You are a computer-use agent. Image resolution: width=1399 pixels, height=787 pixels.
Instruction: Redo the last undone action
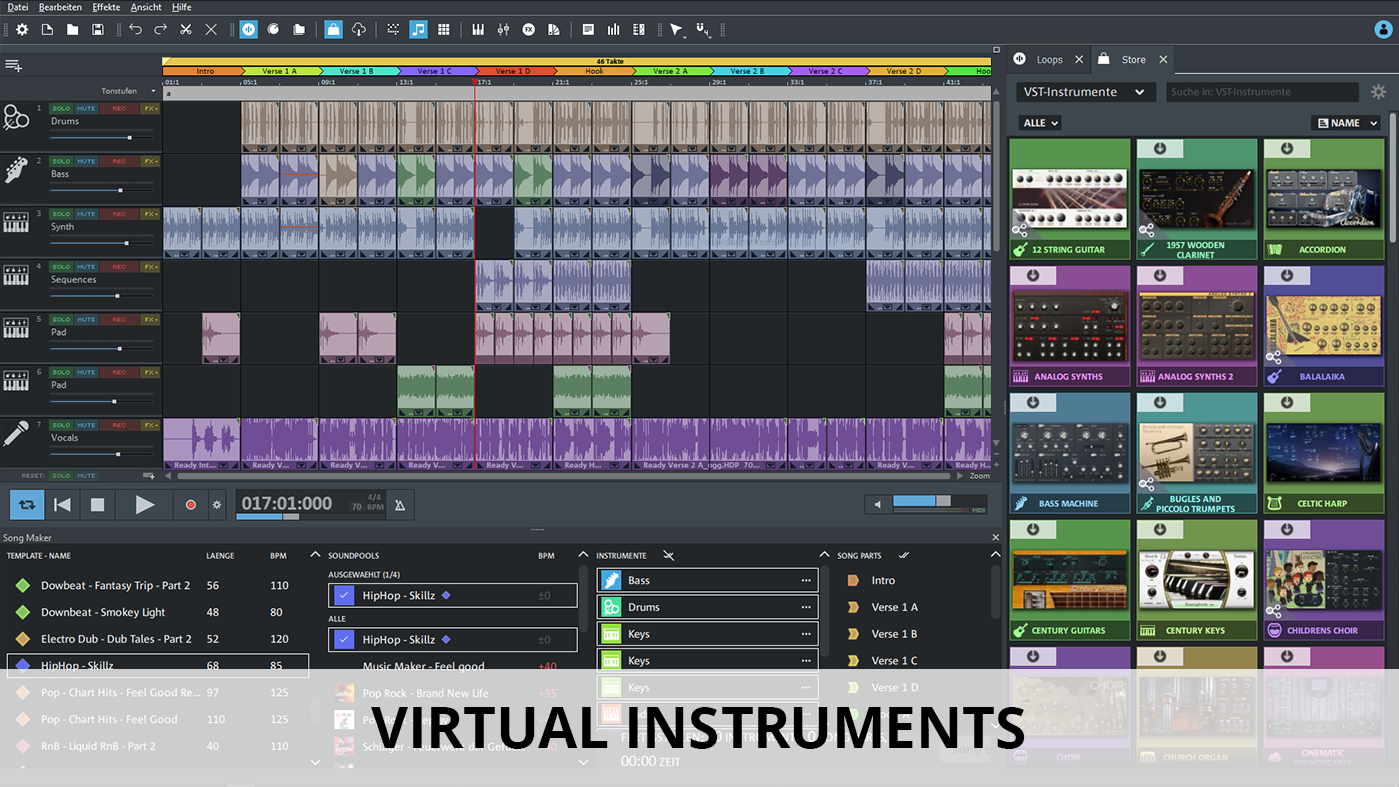click(x=160, y=30)
